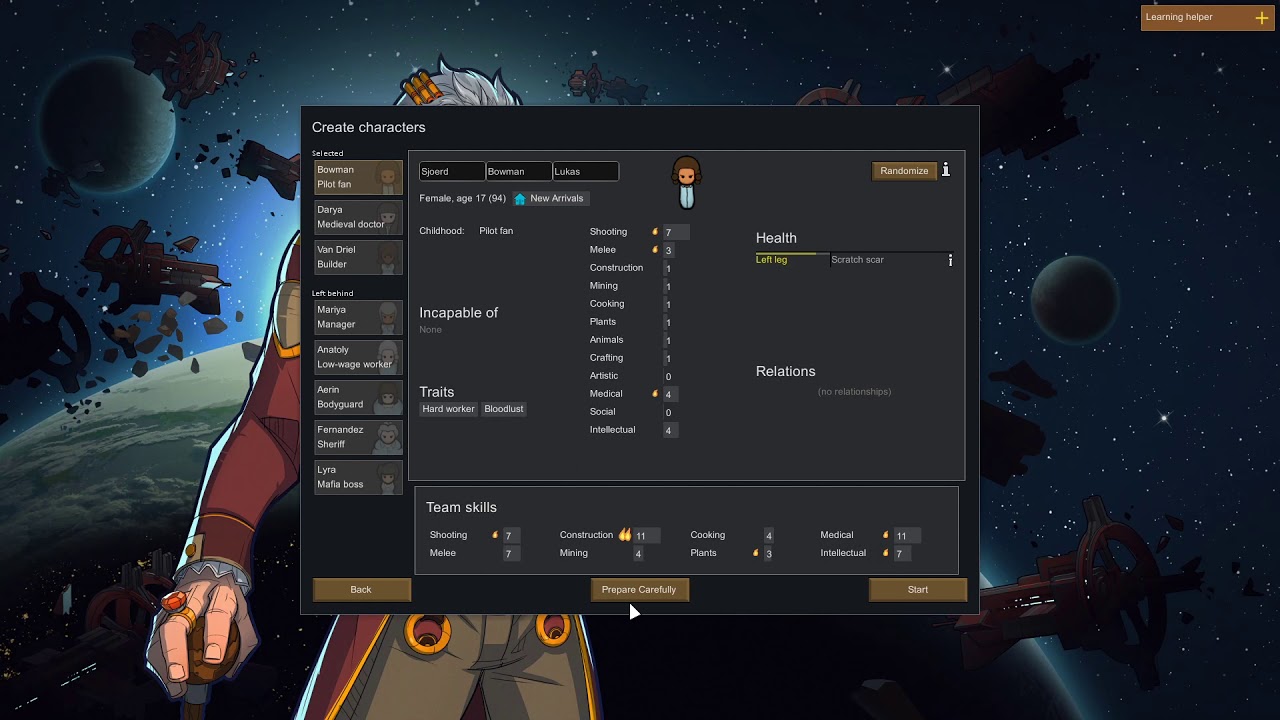Image resolution: width=1280 pixels, height=720 pixels.
Task: Click the Hard worker trait tag
Action: 448,409
